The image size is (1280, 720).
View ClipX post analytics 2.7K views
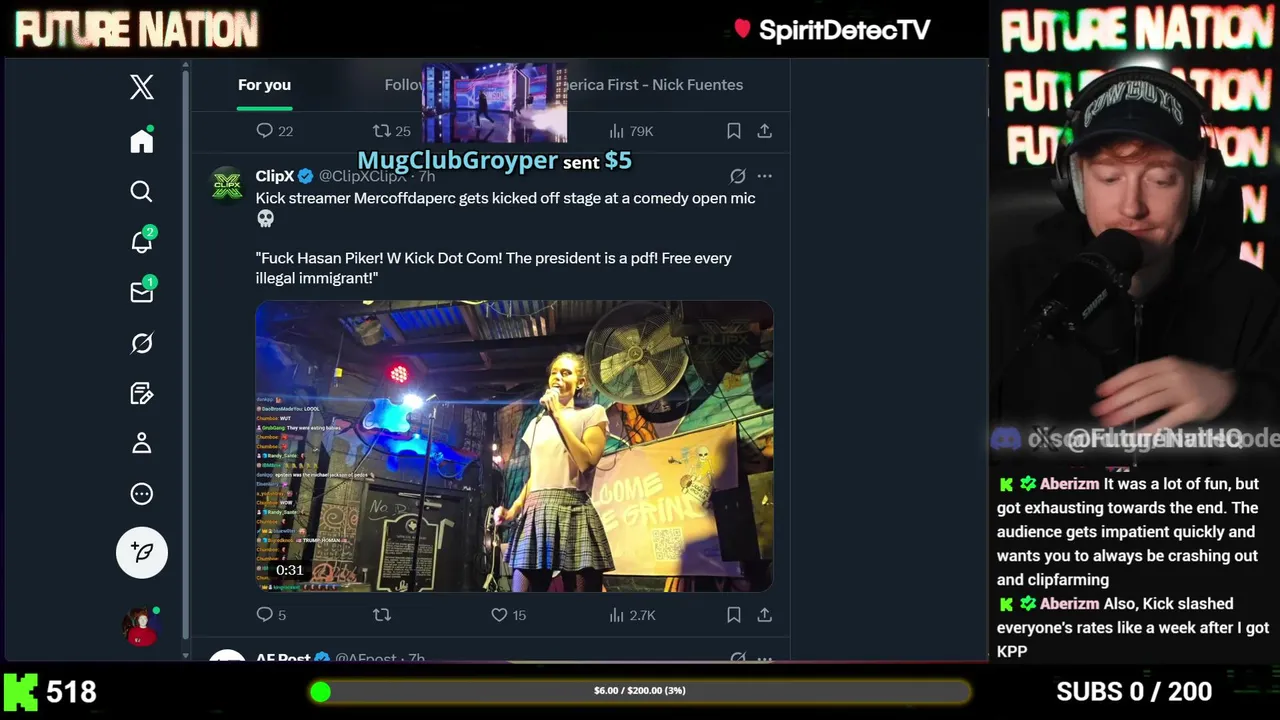[x=632, y=615]
